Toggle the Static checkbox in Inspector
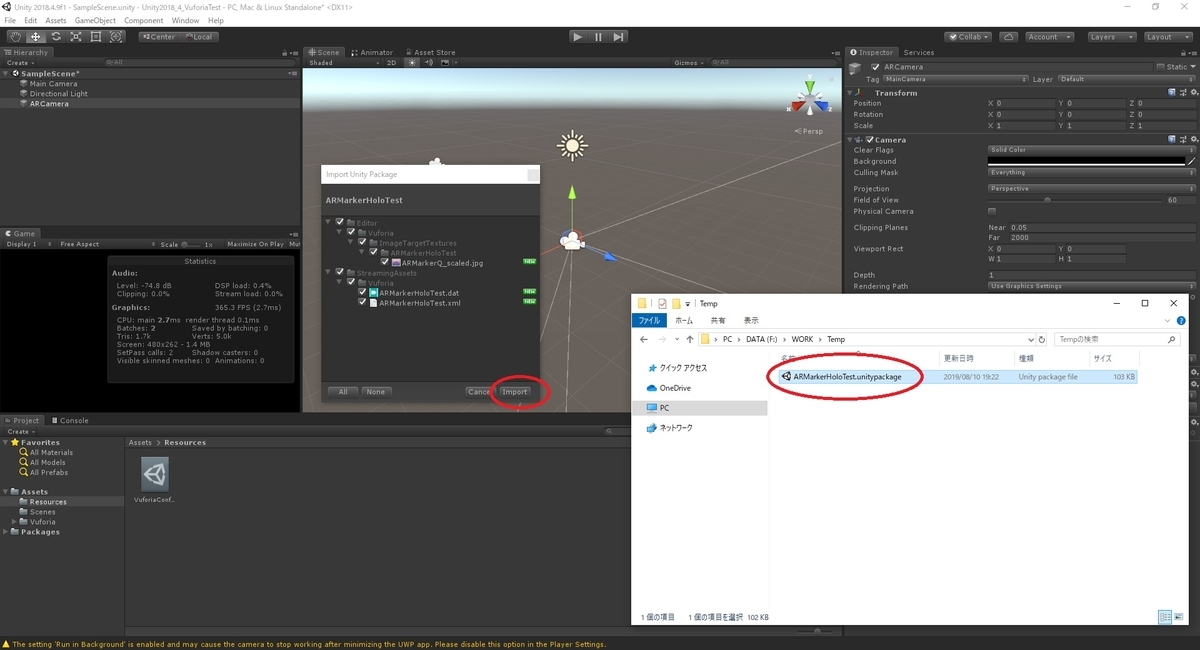 click(x=1161, y=67)
